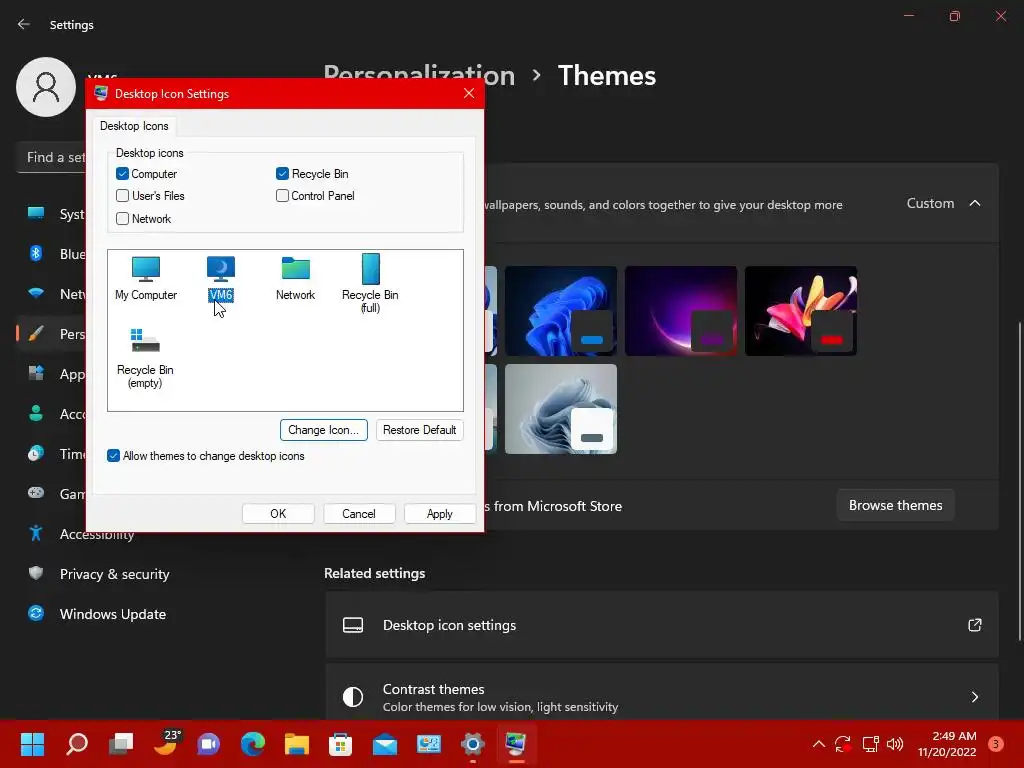Open the Desktop Icons tab
This screenshot has height=768, width=1024.
[x=134, y=125]
